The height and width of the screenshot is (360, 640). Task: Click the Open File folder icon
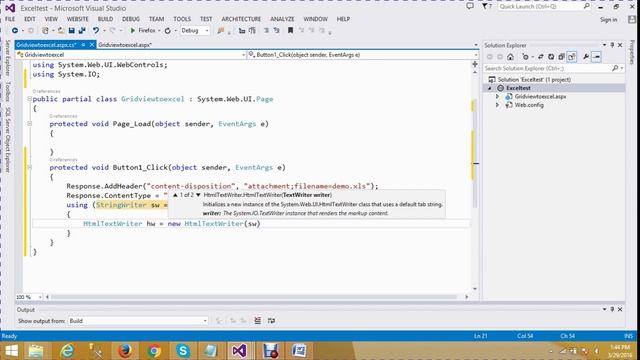click(x=61, y=31)
